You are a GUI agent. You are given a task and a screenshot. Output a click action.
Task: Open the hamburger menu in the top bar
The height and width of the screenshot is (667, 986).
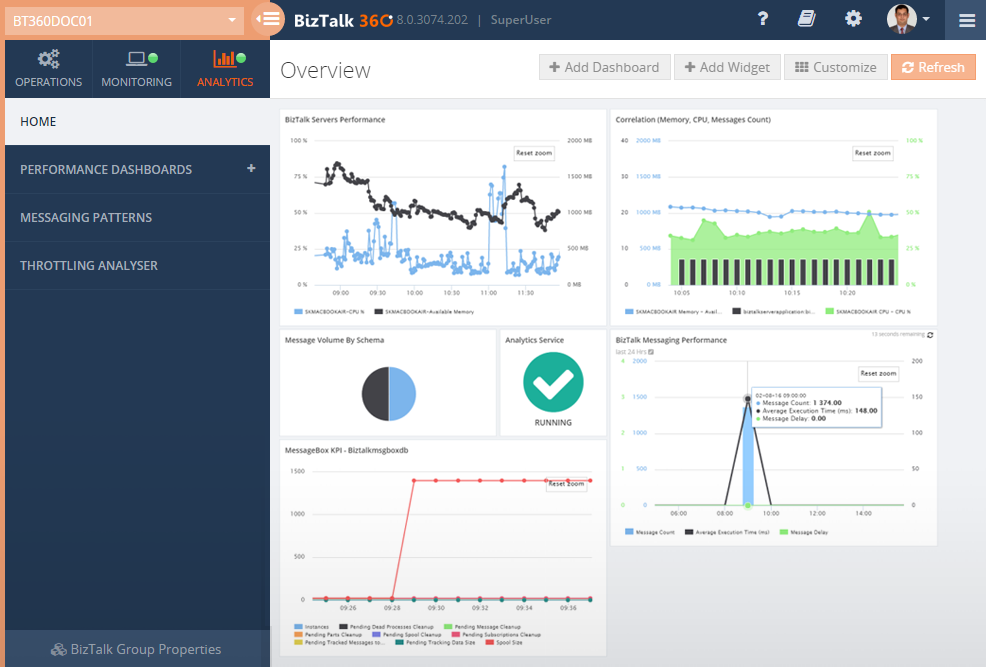click(x=965, y=20)
